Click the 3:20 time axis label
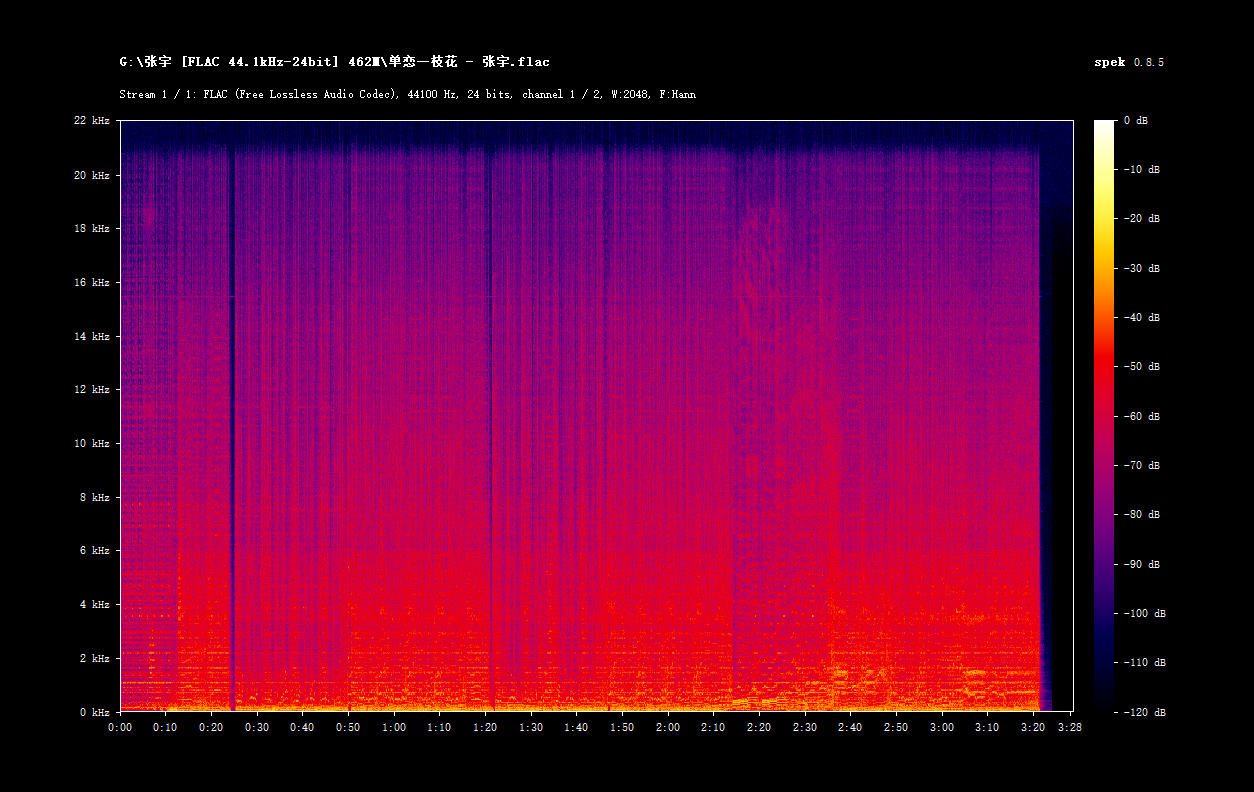The height and width of the screenshot is (792, 1254). [x=1033, y=728]
